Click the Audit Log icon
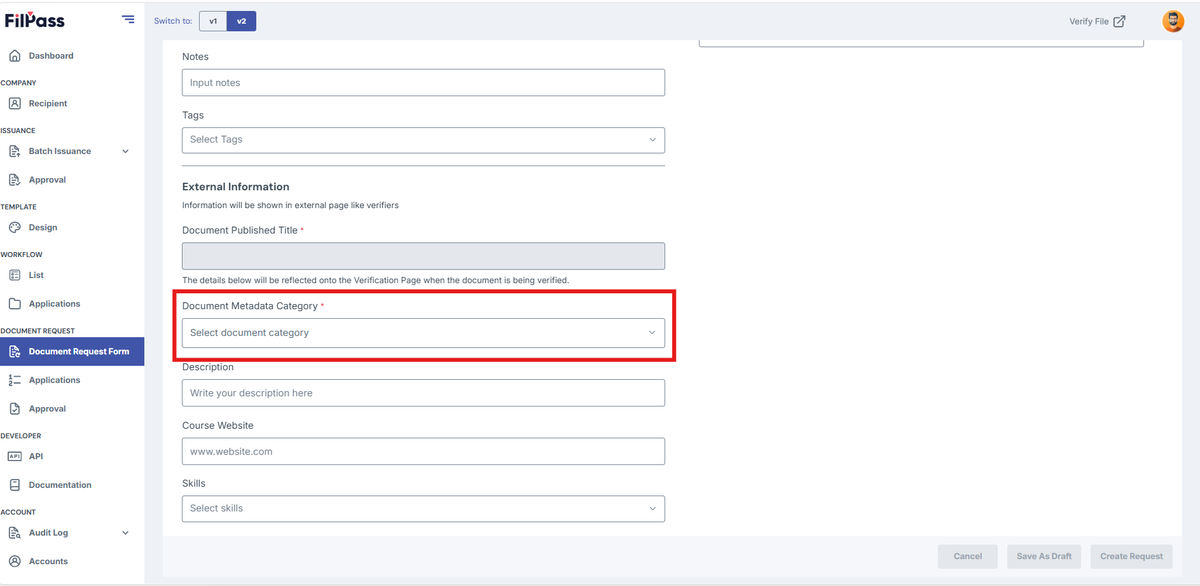The height and width of the screenshot is (586, 1200). tap(14, 533)
